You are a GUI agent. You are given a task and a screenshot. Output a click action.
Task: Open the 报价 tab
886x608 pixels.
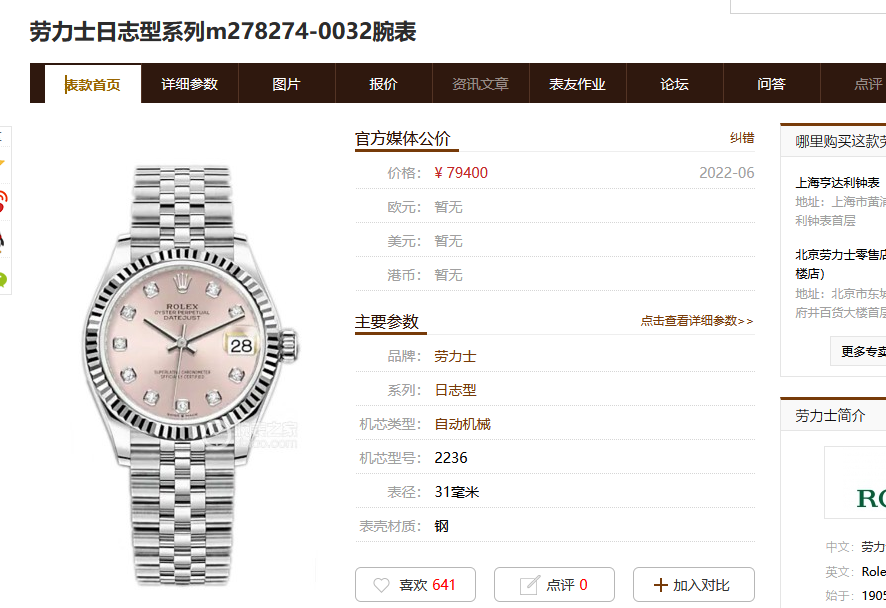tap(384, 84)
